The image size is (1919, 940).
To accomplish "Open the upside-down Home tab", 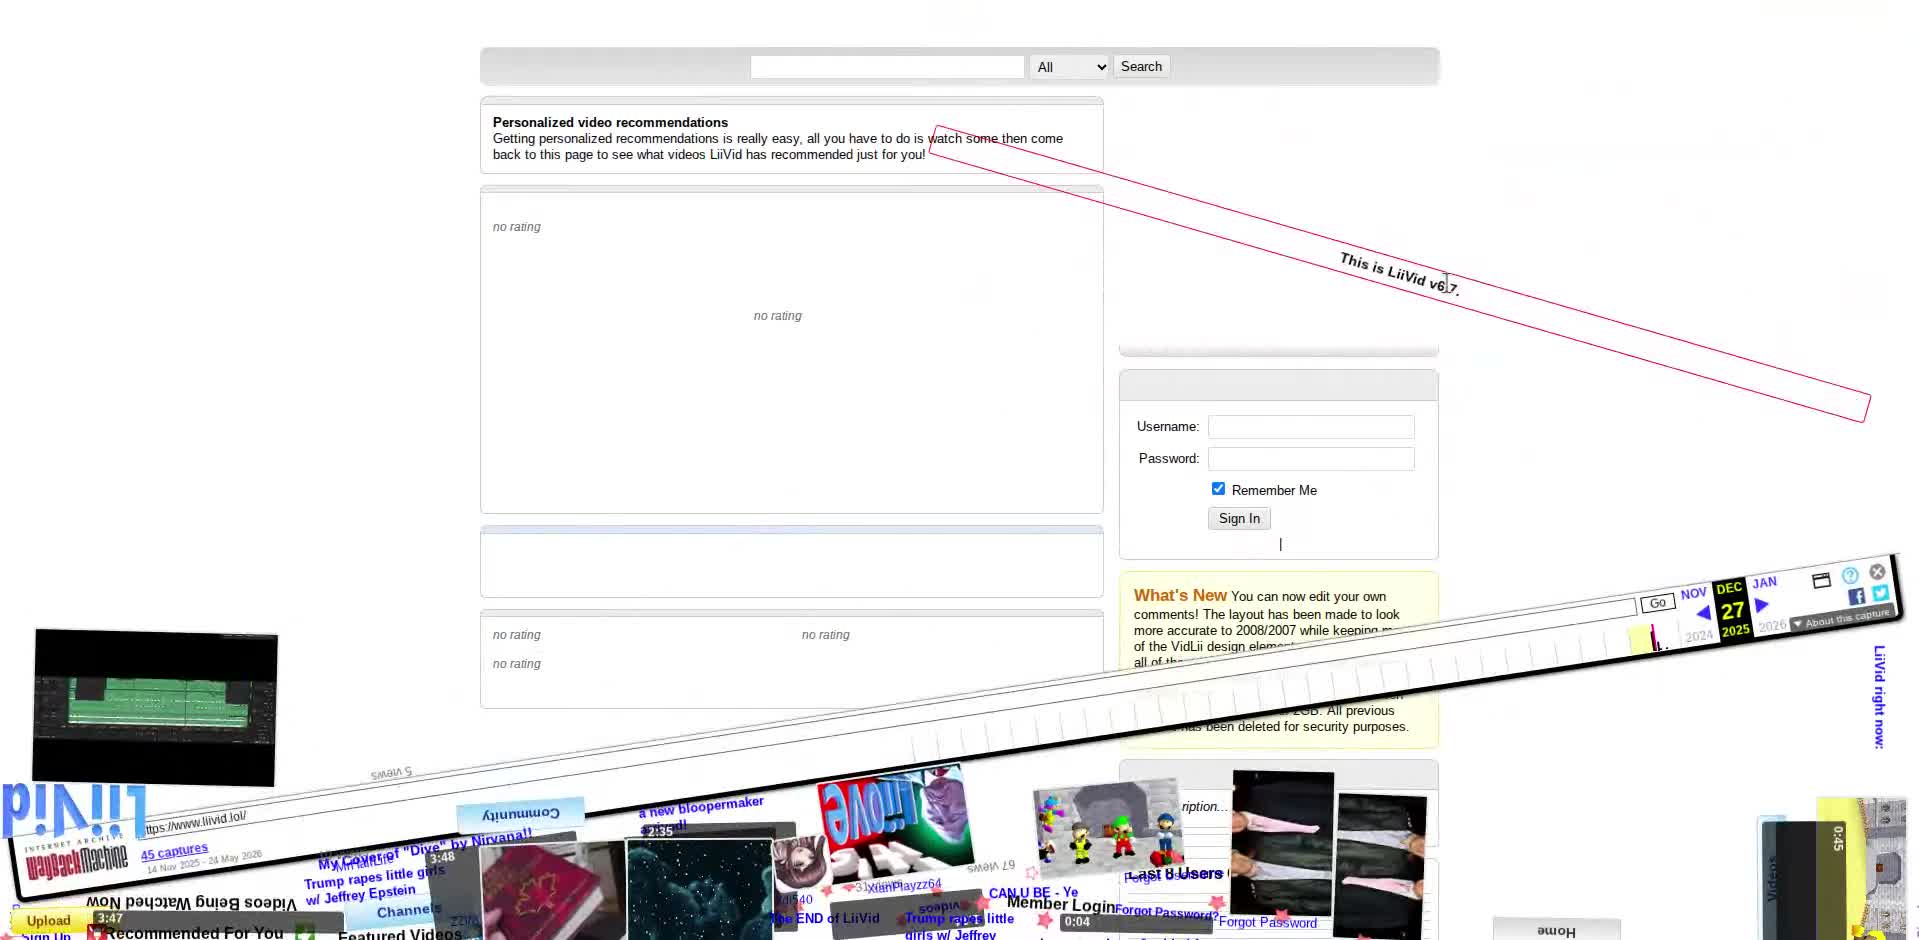I will click(1556, 930).
